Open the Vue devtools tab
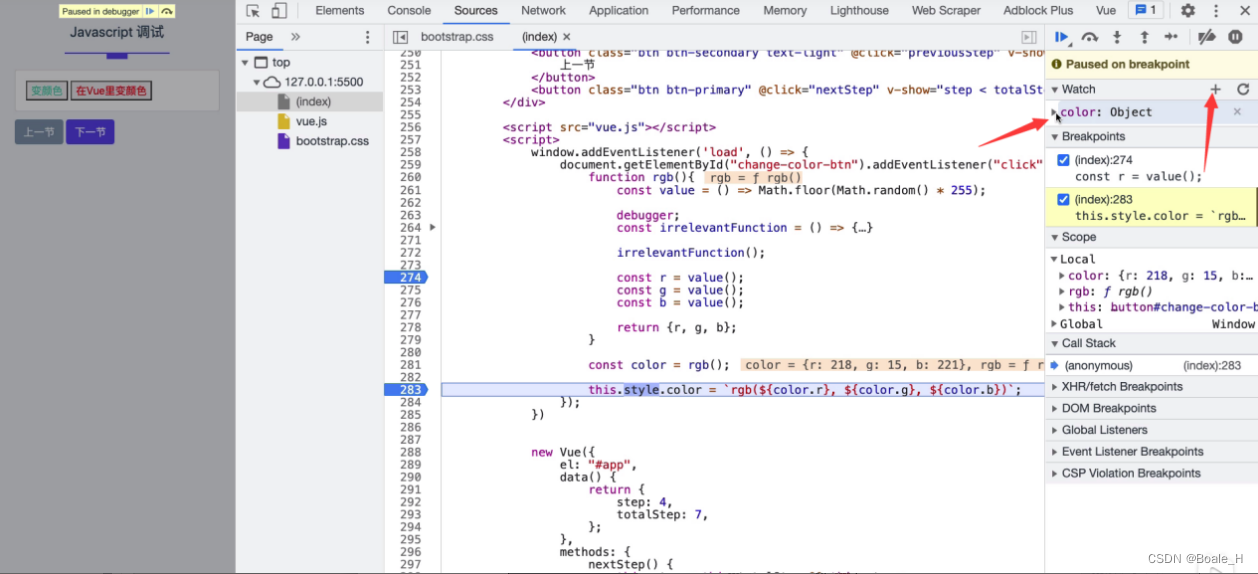The height and width of the screenshot is (574, 1258). [1106, 11]
